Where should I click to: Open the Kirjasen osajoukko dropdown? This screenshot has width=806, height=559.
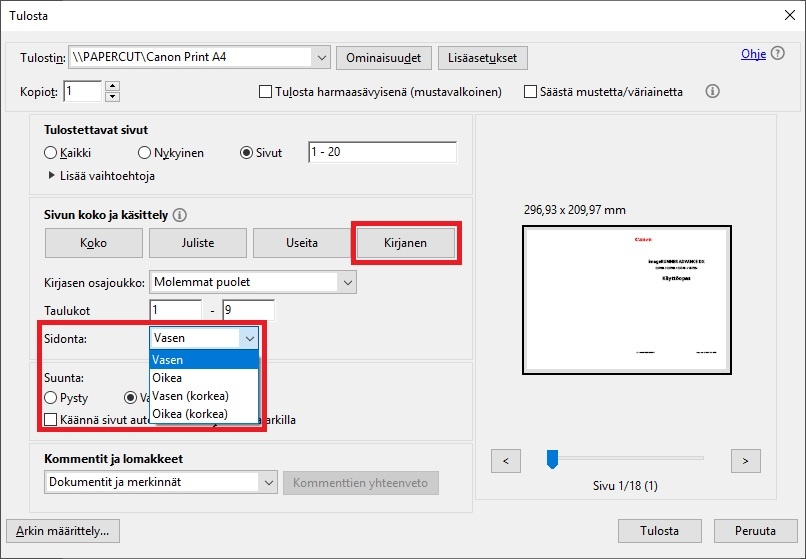(253, 282)
